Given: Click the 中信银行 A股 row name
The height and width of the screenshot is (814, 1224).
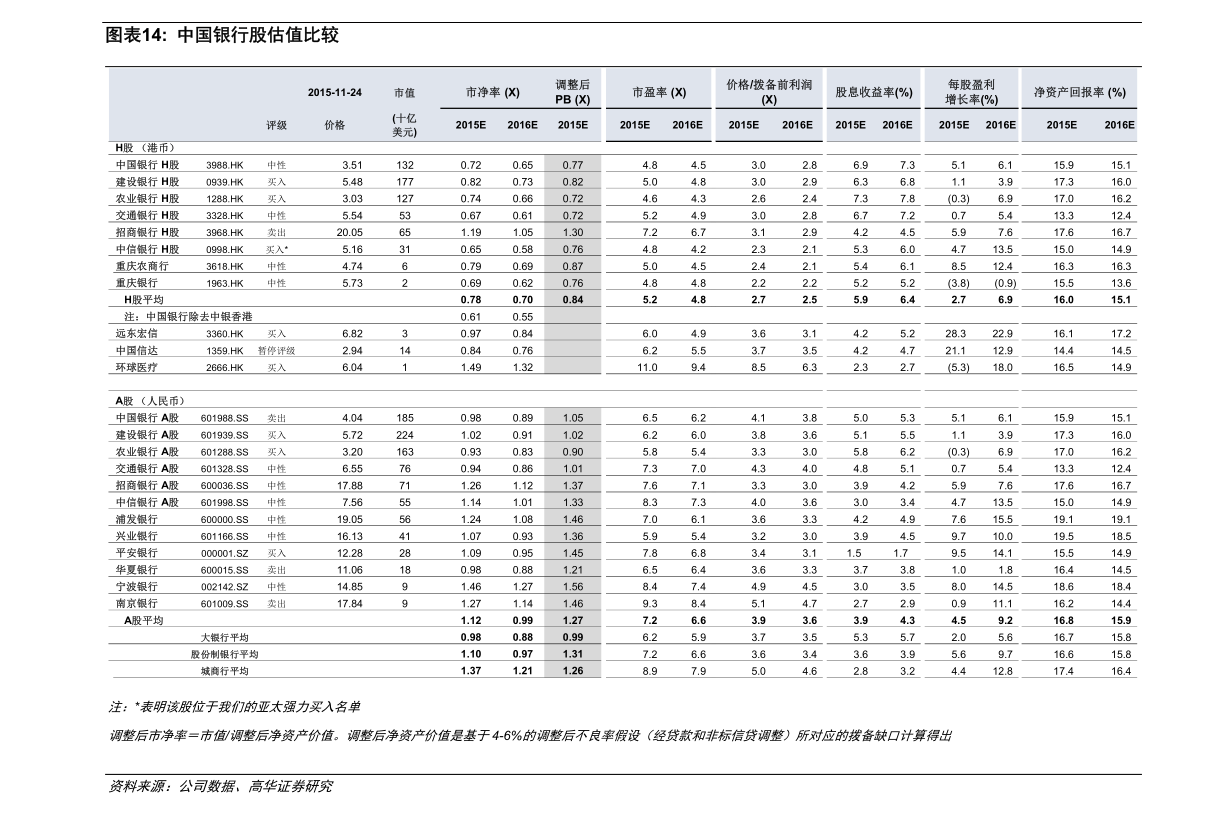Looking at the screenshot, I should click(x=147, y=502).
